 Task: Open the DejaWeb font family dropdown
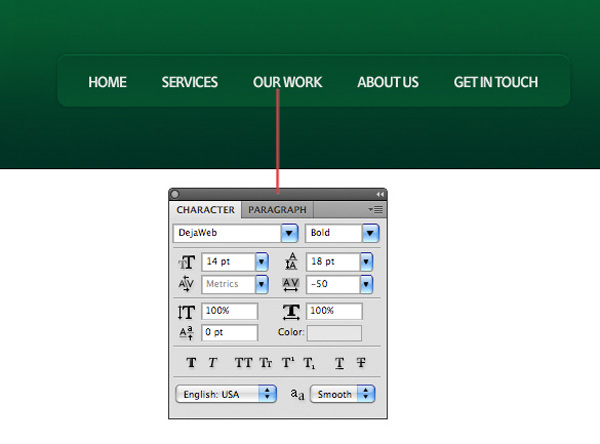click(290, 233)
